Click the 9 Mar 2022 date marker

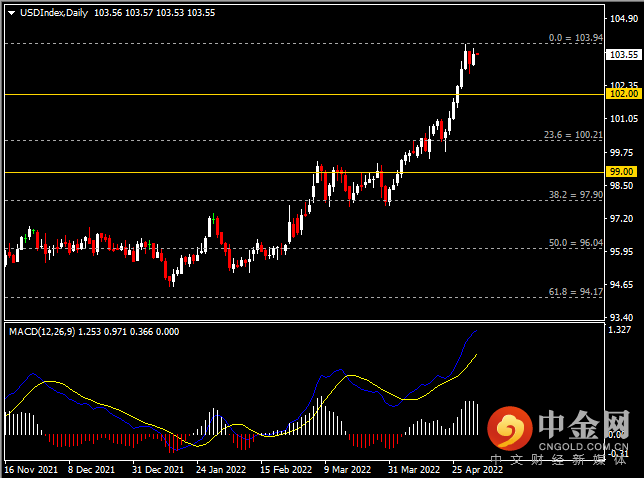[347, 469]
